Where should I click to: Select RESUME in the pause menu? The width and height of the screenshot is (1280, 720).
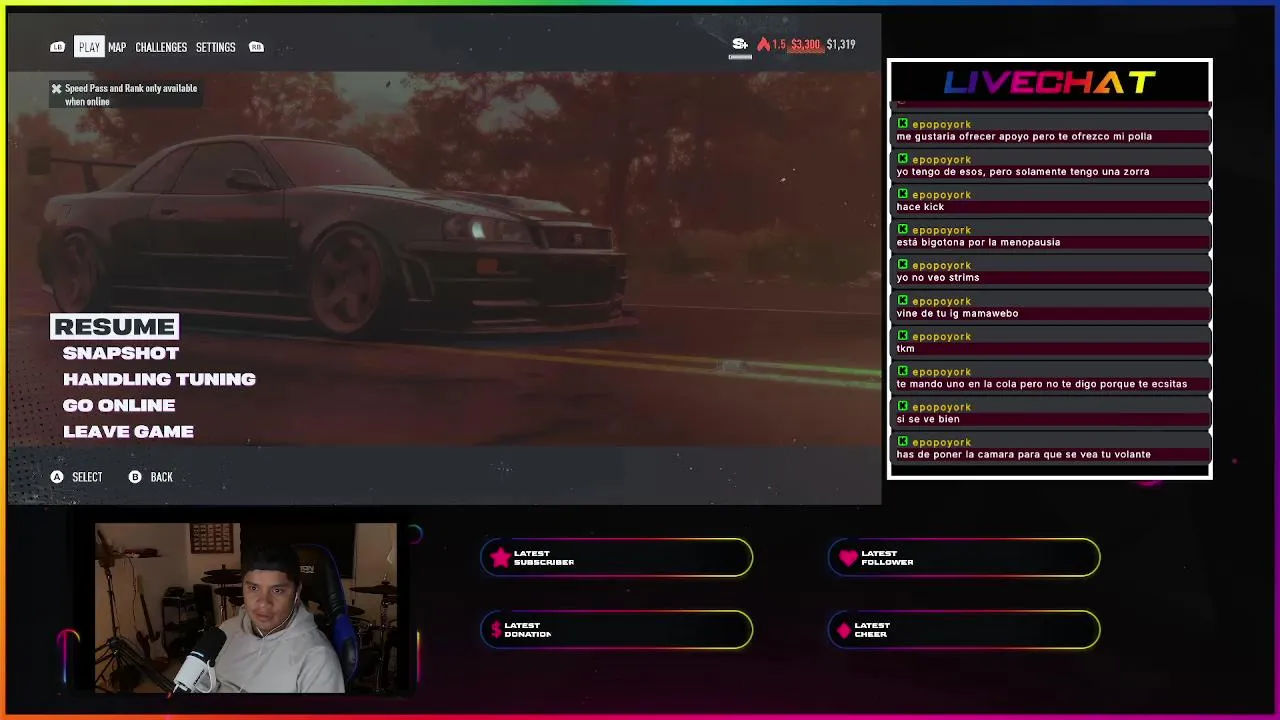point(115,327)
